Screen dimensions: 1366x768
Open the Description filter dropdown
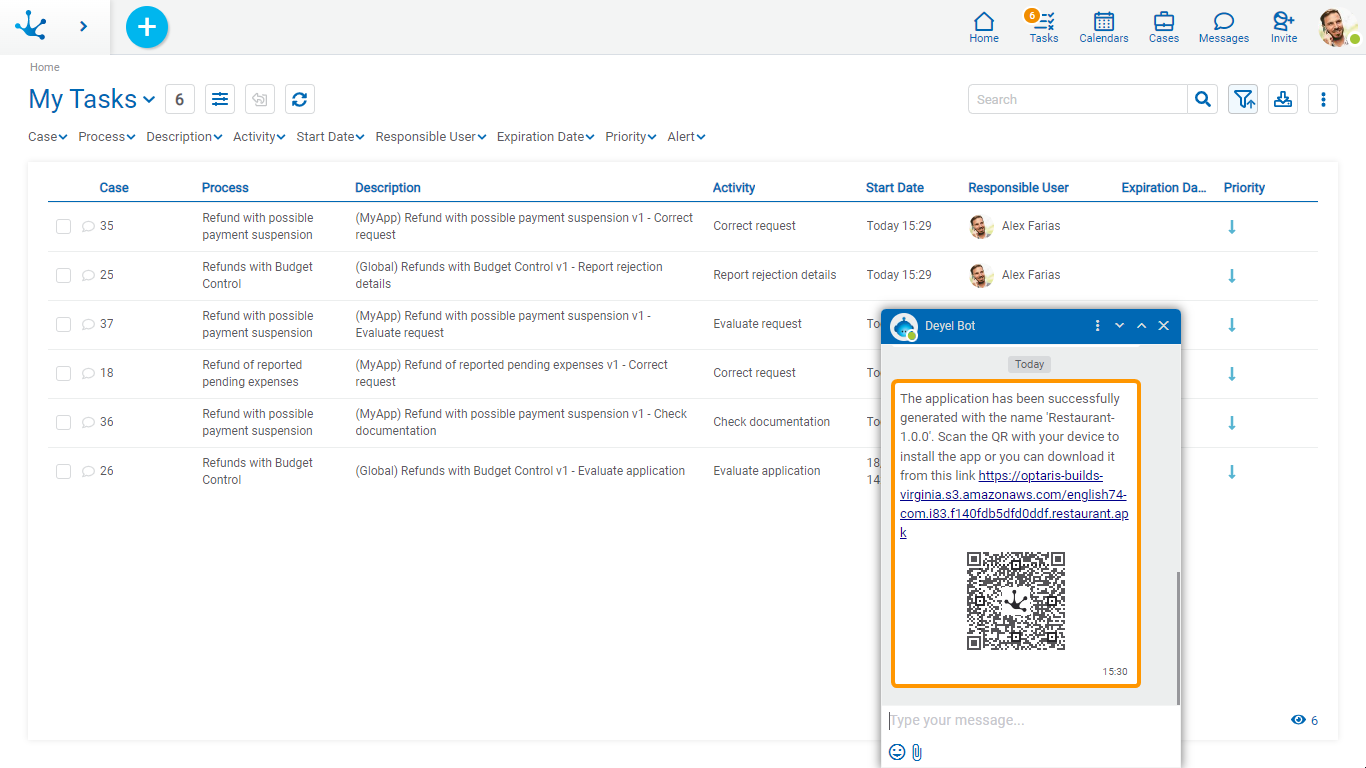(x=184, y=137)
